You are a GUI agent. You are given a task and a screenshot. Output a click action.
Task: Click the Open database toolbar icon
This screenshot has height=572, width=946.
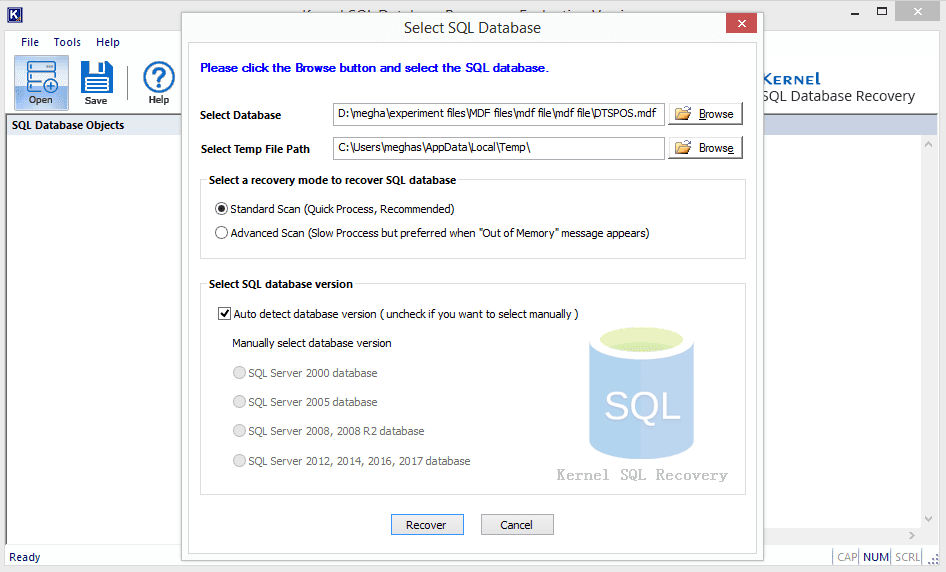pos(41,81)
